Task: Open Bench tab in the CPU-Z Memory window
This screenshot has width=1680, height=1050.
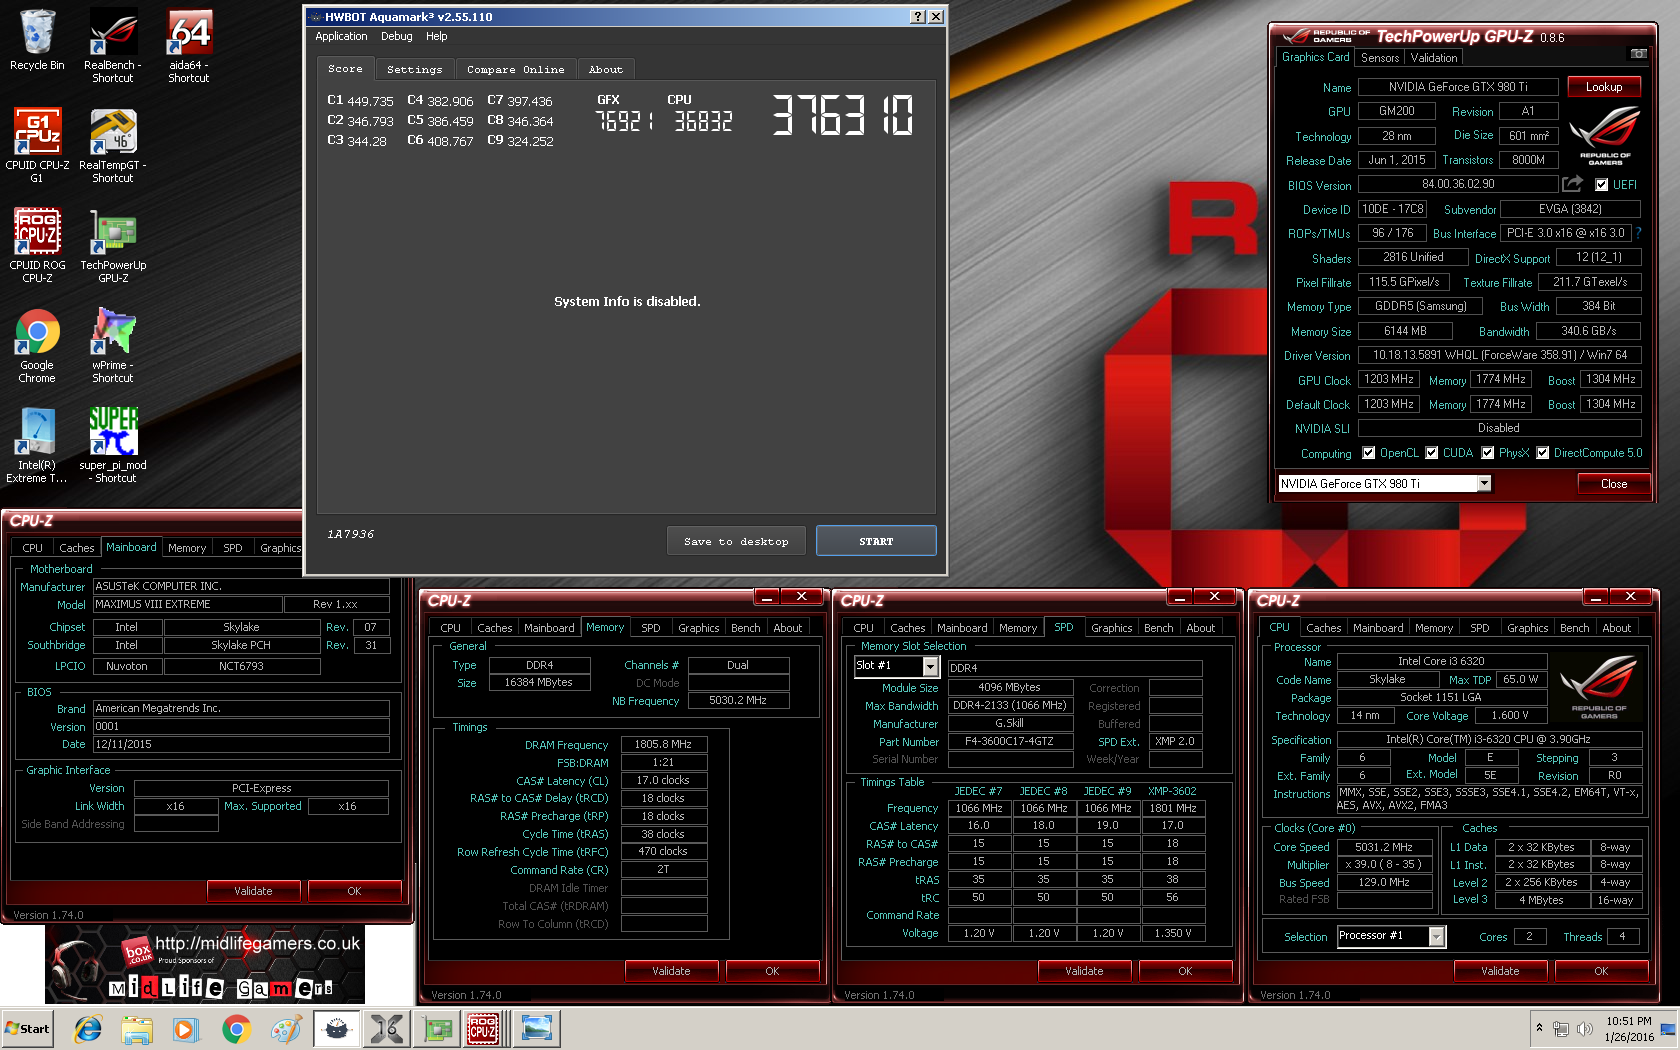Action: tap(745, 628)
